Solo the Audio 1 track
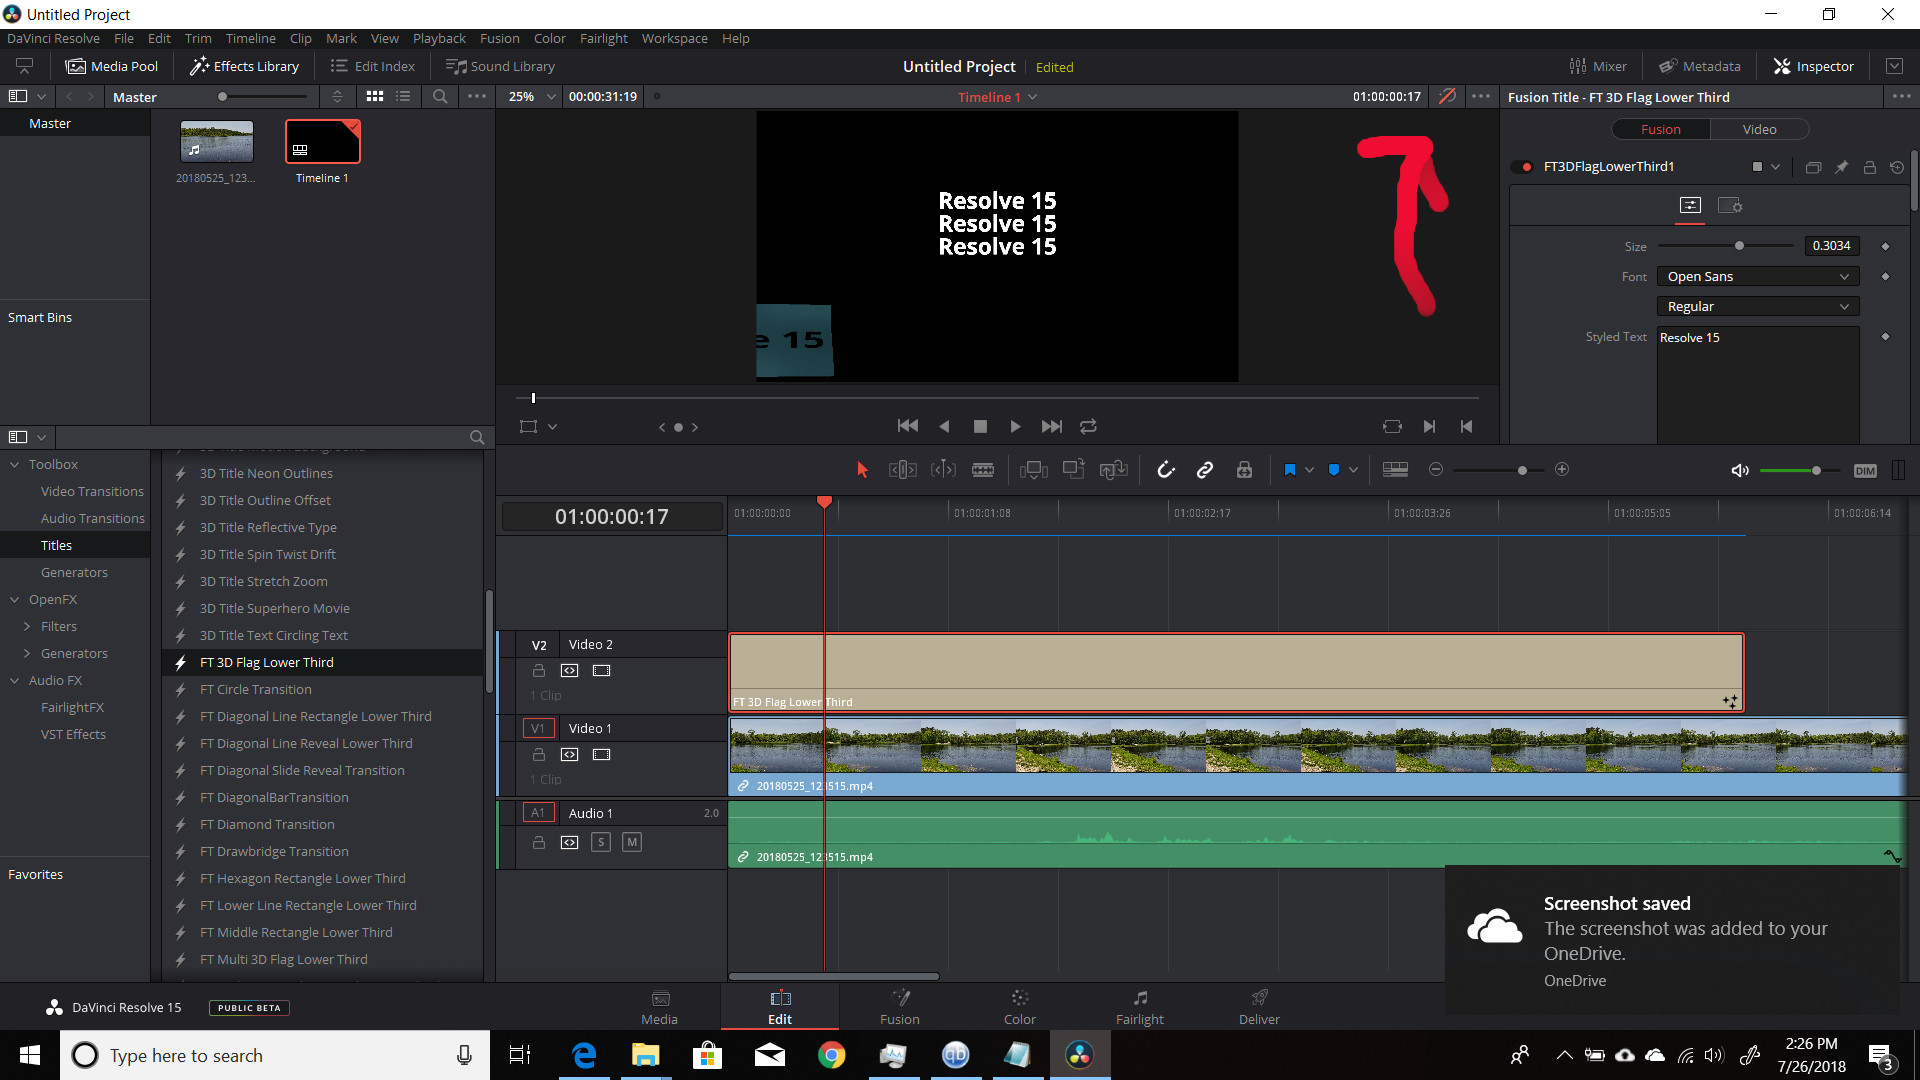Image resolution: width=1920 pixels, height=1080 pixels. tap(600, 842)
